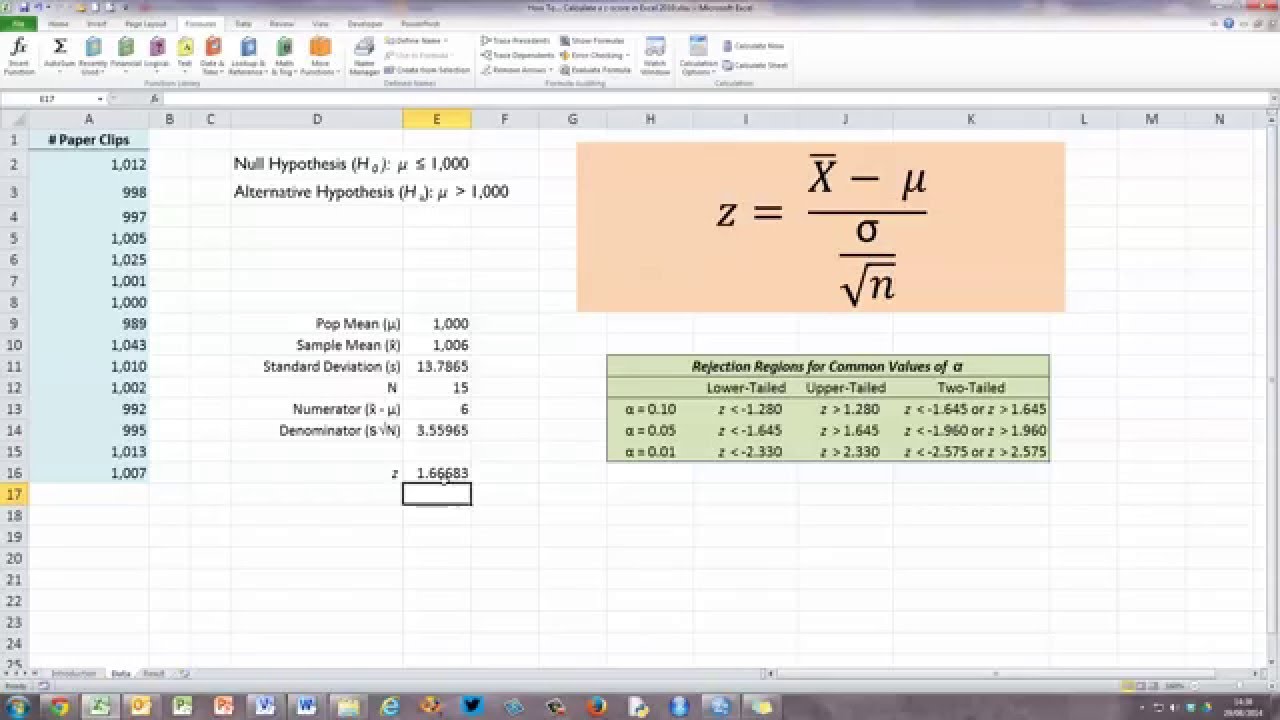Expand the Define Name dropdown arrow

(446, 41)
